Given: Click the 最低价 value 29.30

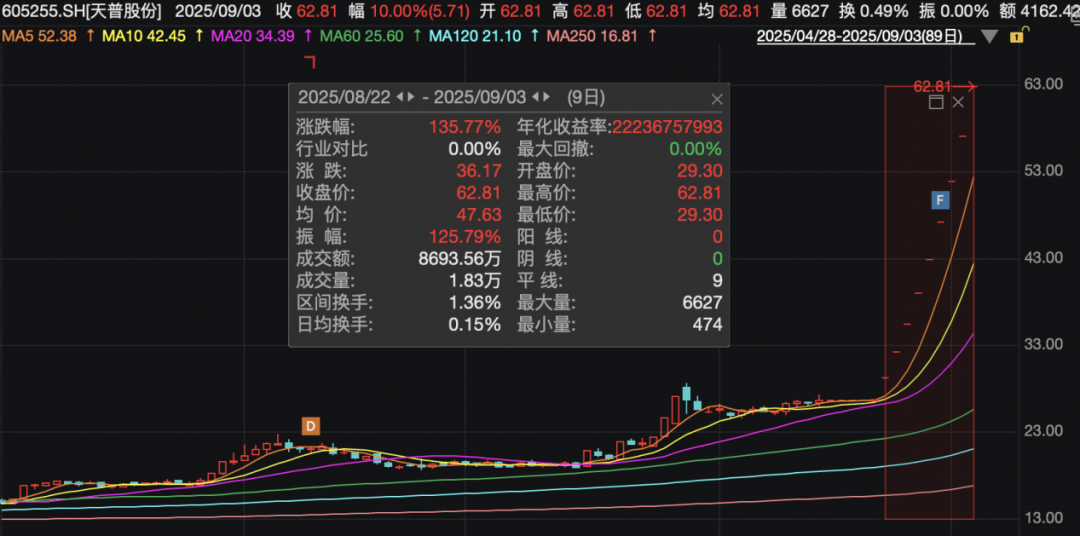Looking at the screenshot, I should (x=700, y=215).
